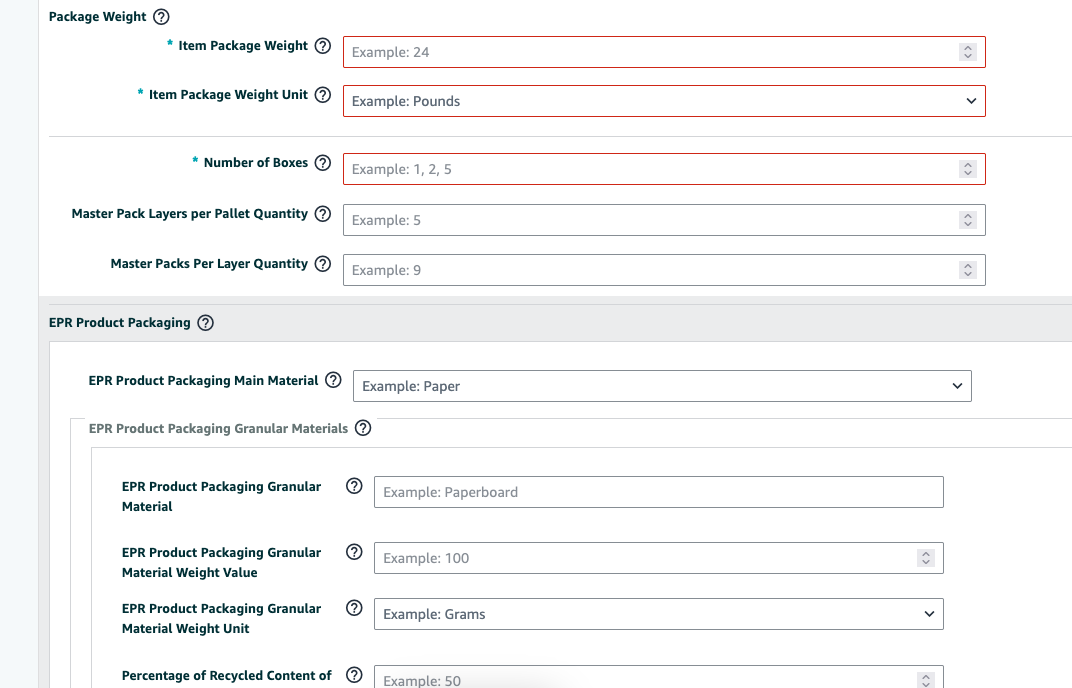Expand the Item Package Weight Unit dropdown
Image resolution: width=1072 pixels, height=688 pixels.
664,101
